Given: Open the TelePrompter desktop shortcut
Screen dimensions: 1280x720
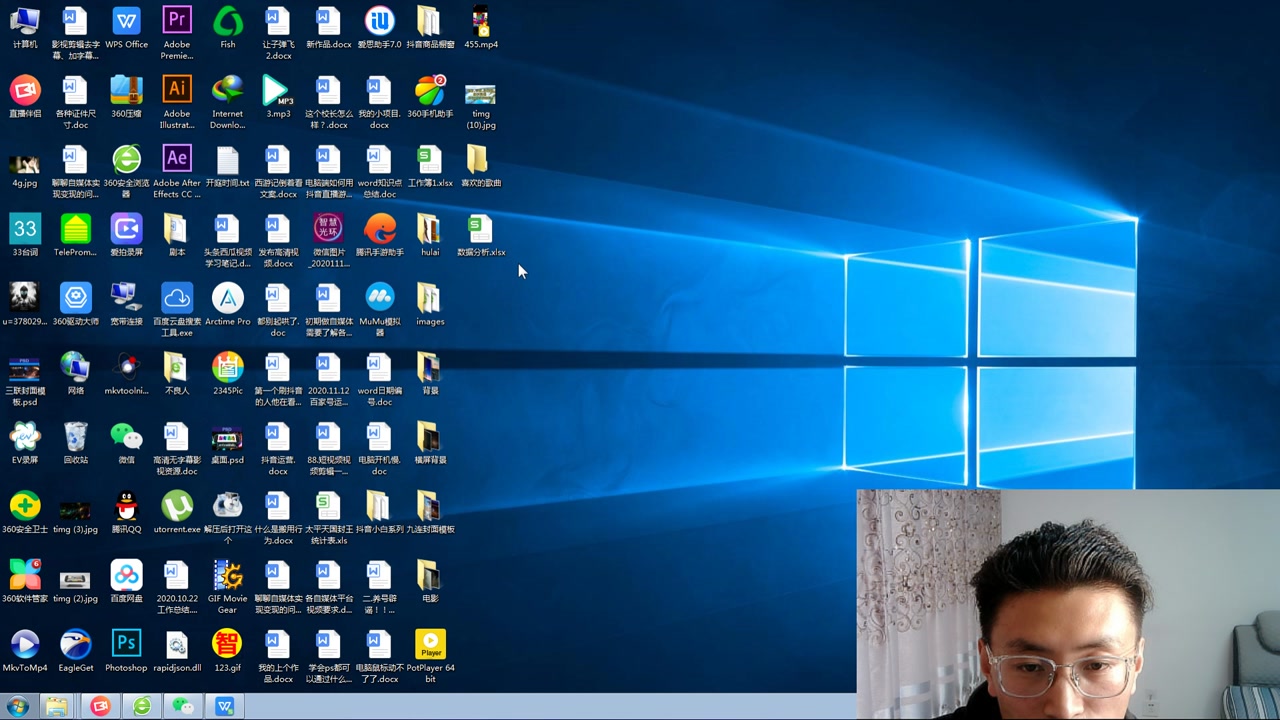Looking at the screenshot, I should (x=76, y=235).
